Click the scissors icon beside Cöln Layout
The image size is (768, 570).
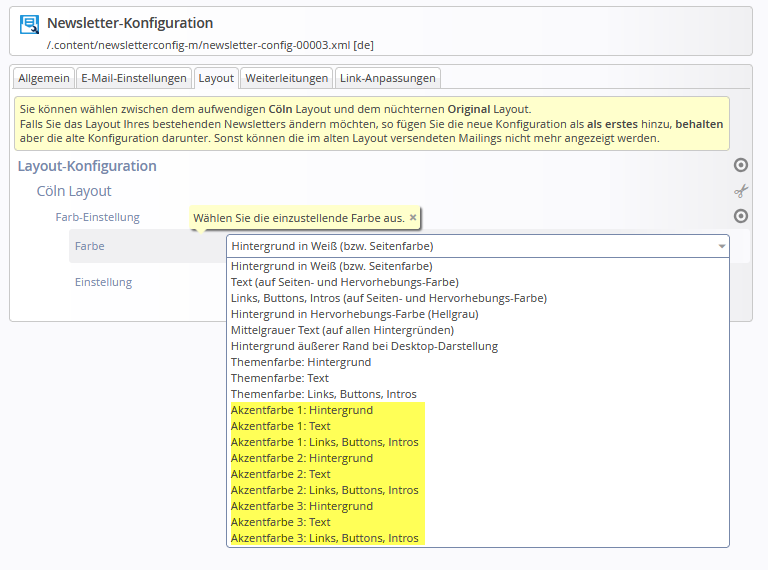[741, 191]
